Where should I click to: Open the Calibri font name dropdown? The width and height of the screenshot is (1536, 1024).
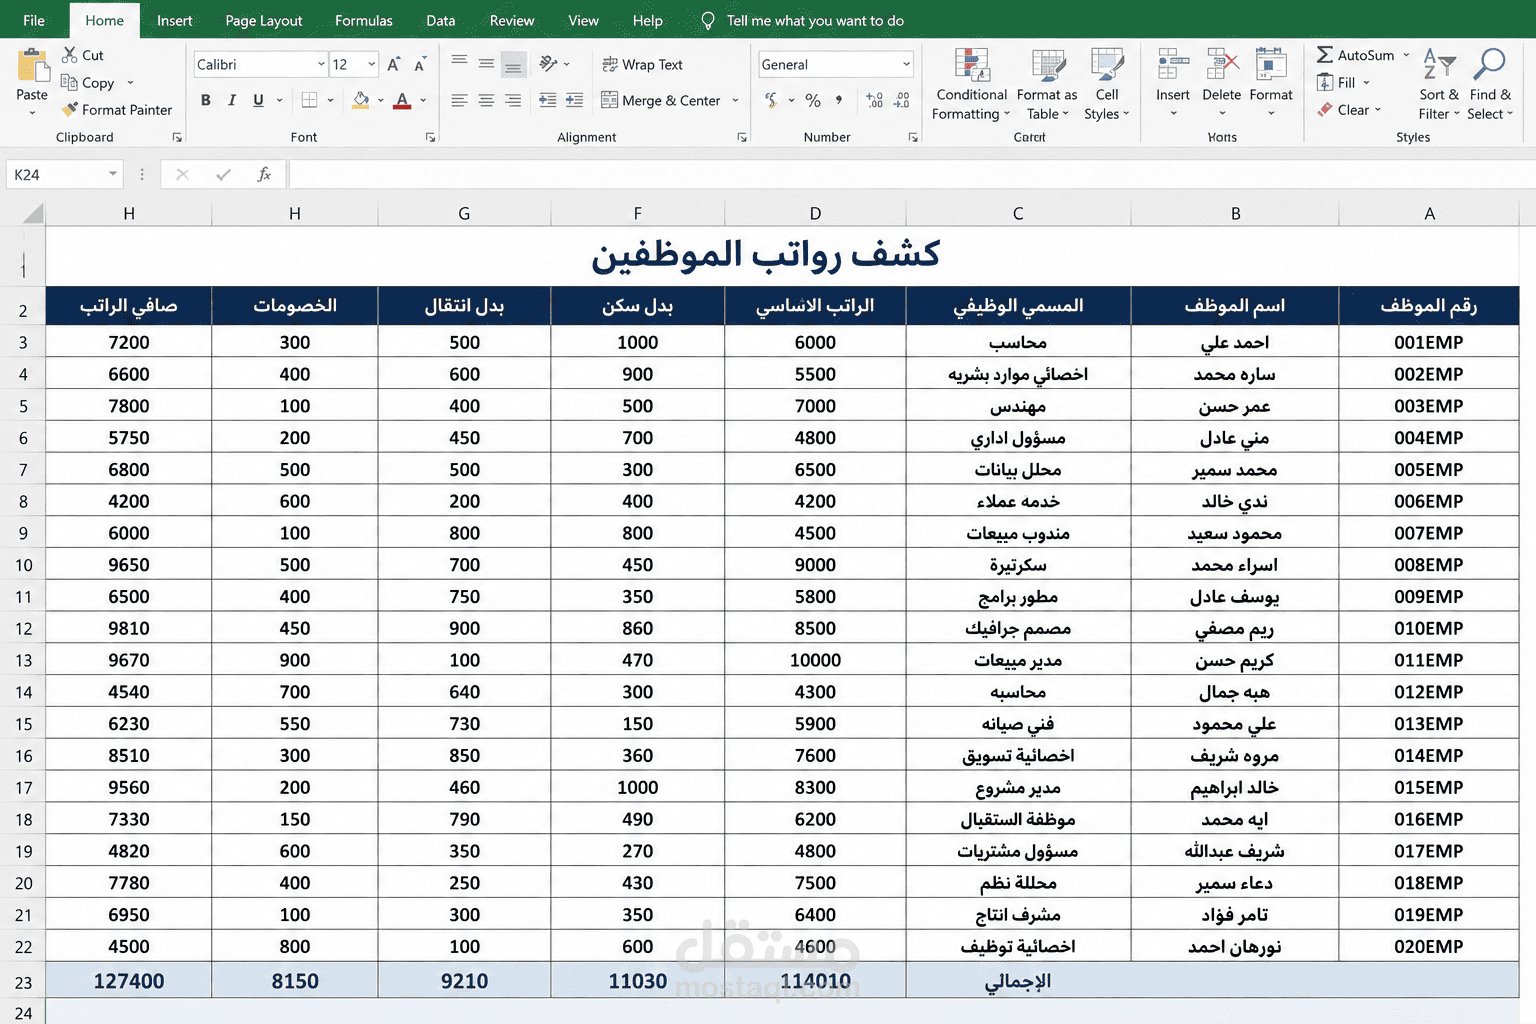tap(321, 65)
